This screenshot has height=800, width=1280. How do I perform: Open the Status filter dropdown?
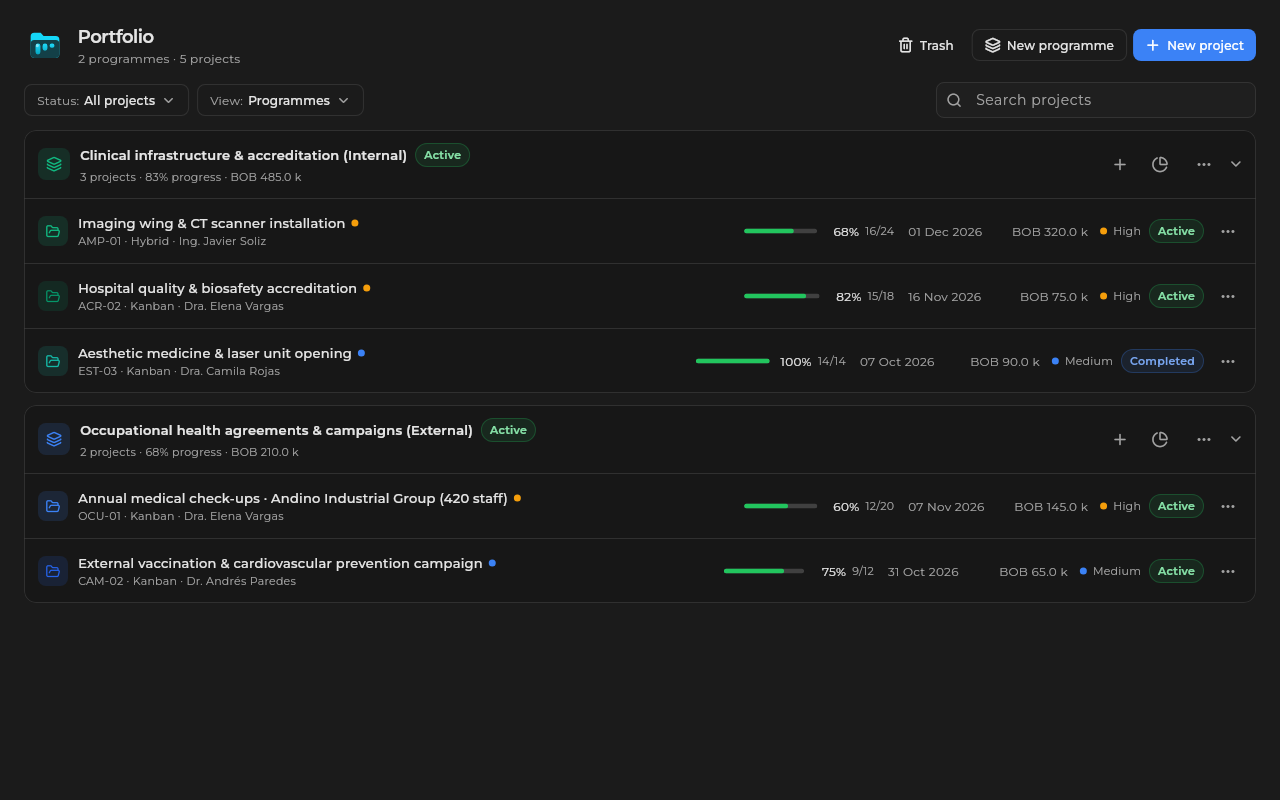(x=106, y=100)
